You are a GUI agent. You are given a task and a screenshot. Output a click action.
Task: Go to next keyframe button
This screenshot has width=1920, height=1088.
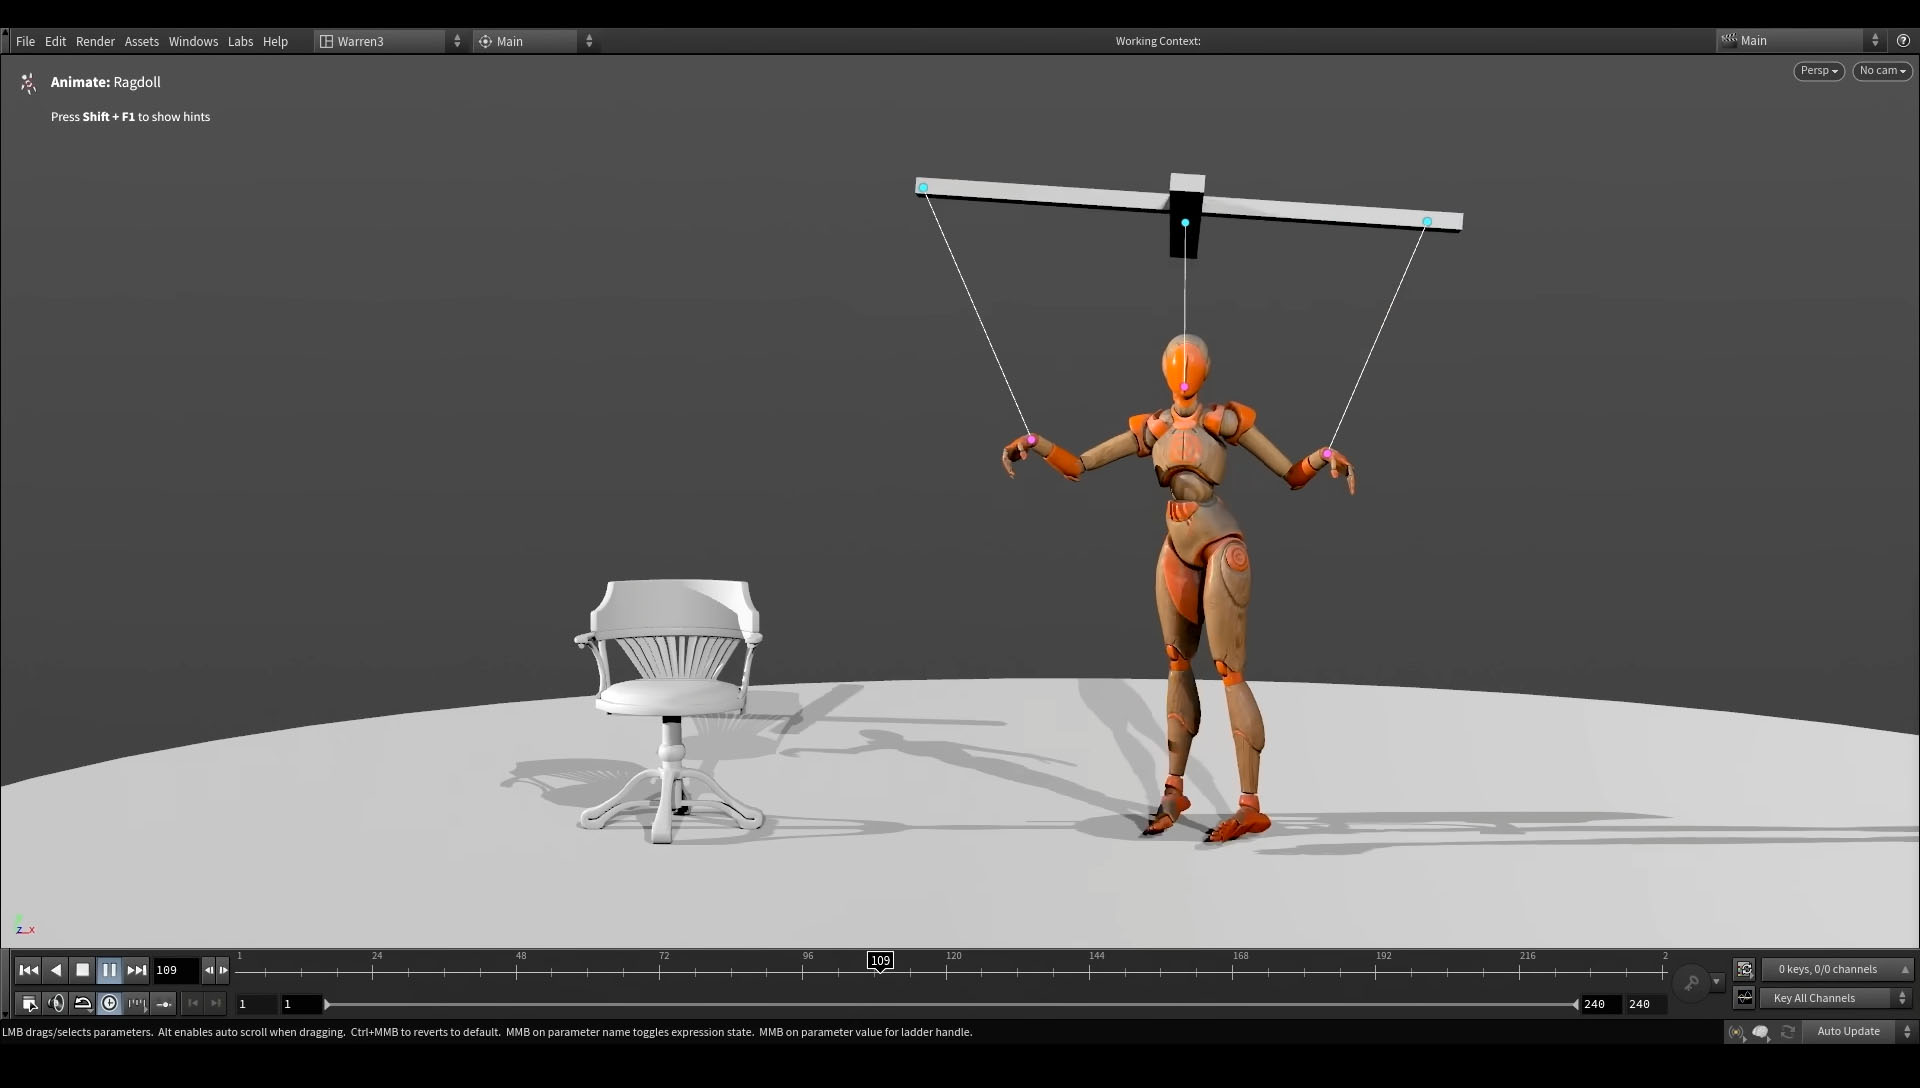click(x=216, y=1003)
